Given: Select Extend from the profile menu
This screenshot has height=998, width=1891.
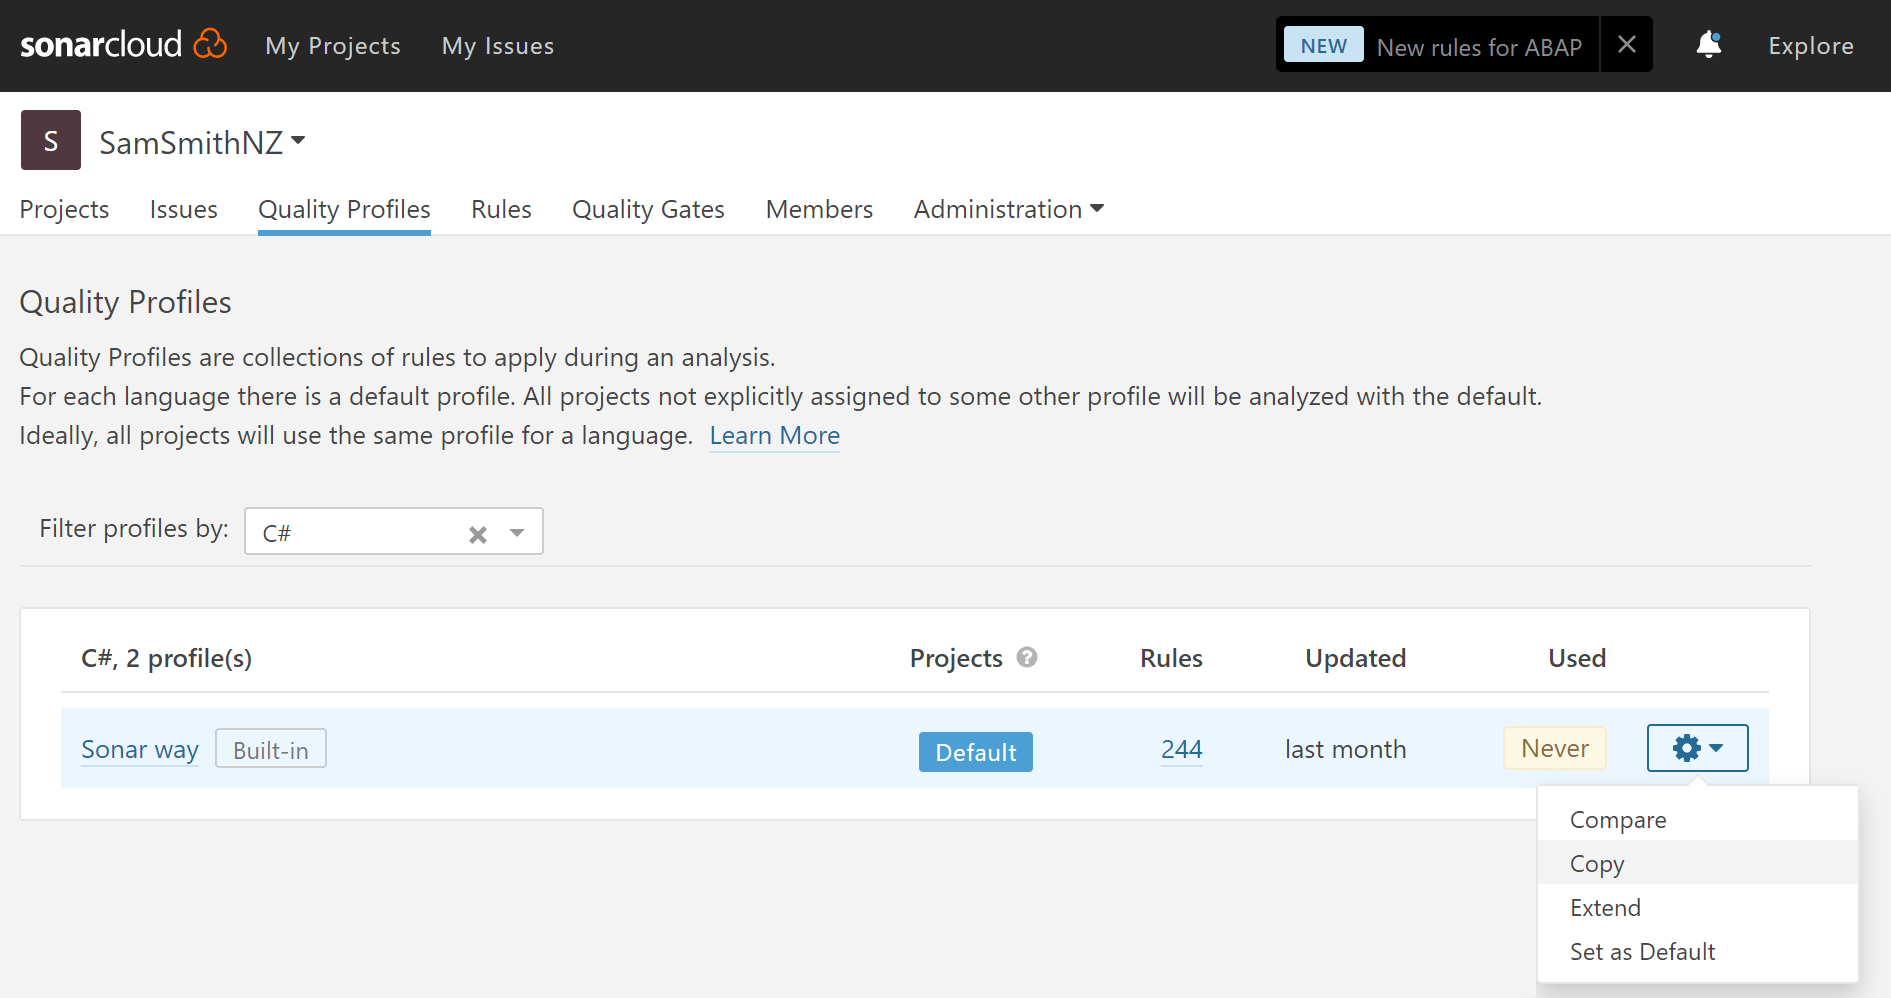Looking at the screenshot, I should pyautogui.click(x=1605, y=908).
